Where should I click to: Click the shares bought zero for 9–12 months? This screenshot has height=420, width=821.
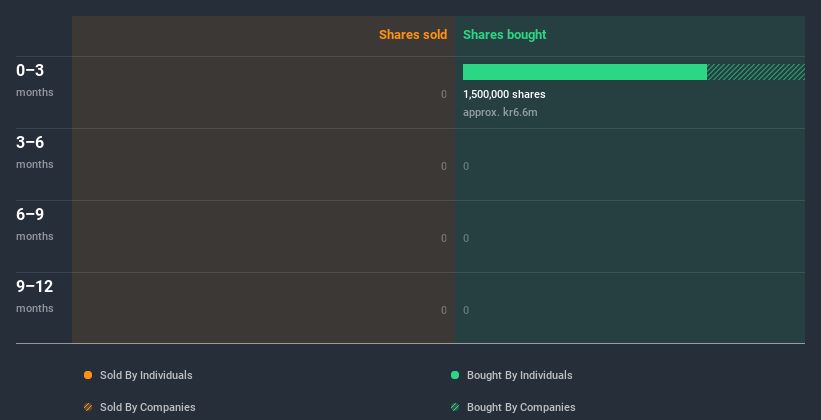point(466,310)
